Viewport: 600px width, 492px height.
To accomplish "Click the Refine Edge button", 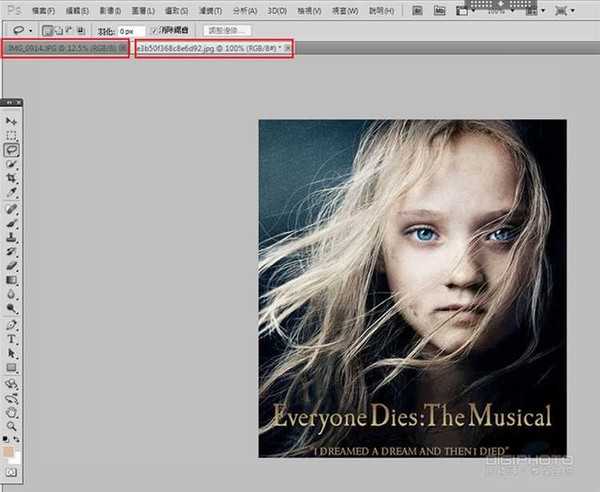I will [x=229, y=31].
